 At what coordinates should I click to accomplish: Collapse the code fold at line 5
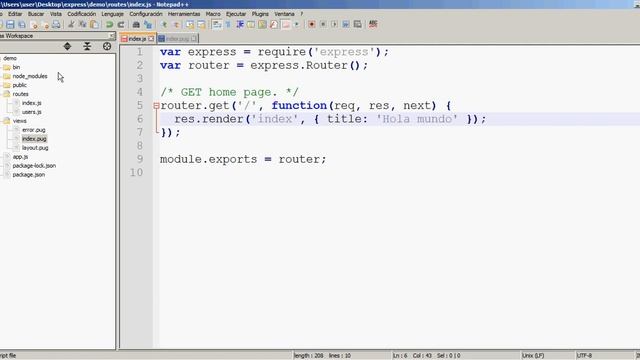click(x=156, y=106)
